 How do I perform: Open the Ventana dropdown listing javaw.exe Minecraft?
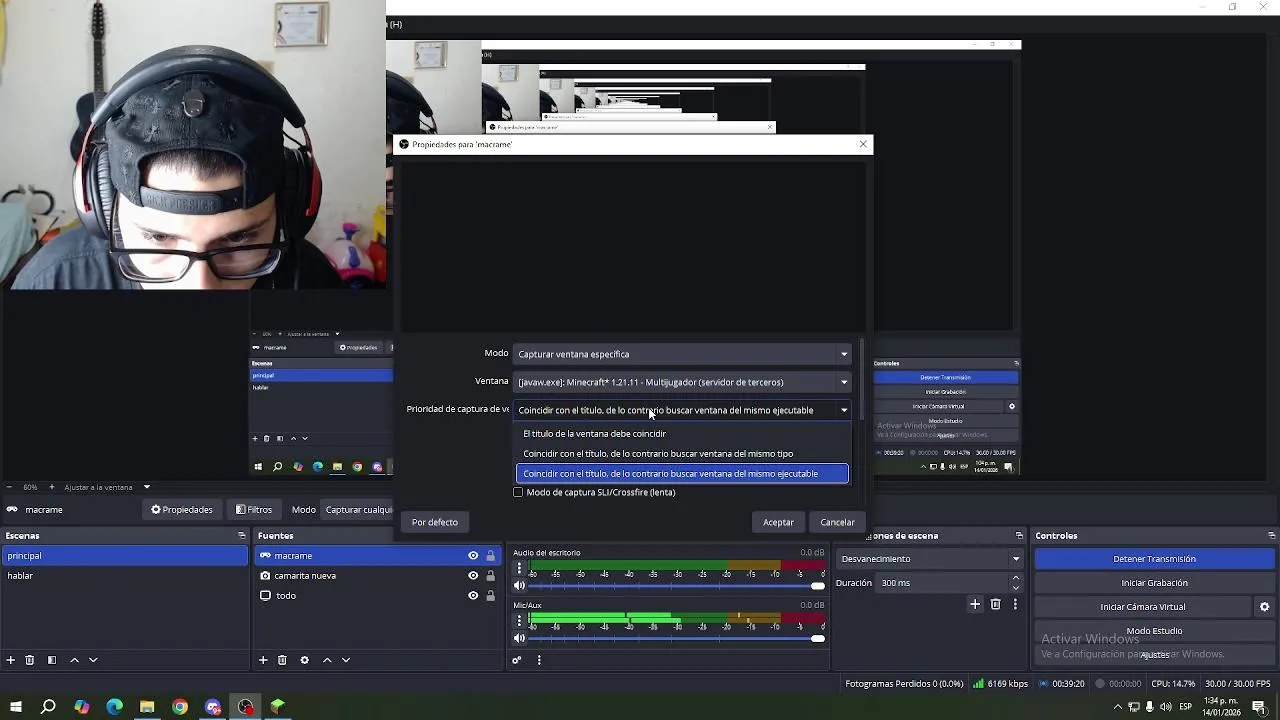point(682,382)
